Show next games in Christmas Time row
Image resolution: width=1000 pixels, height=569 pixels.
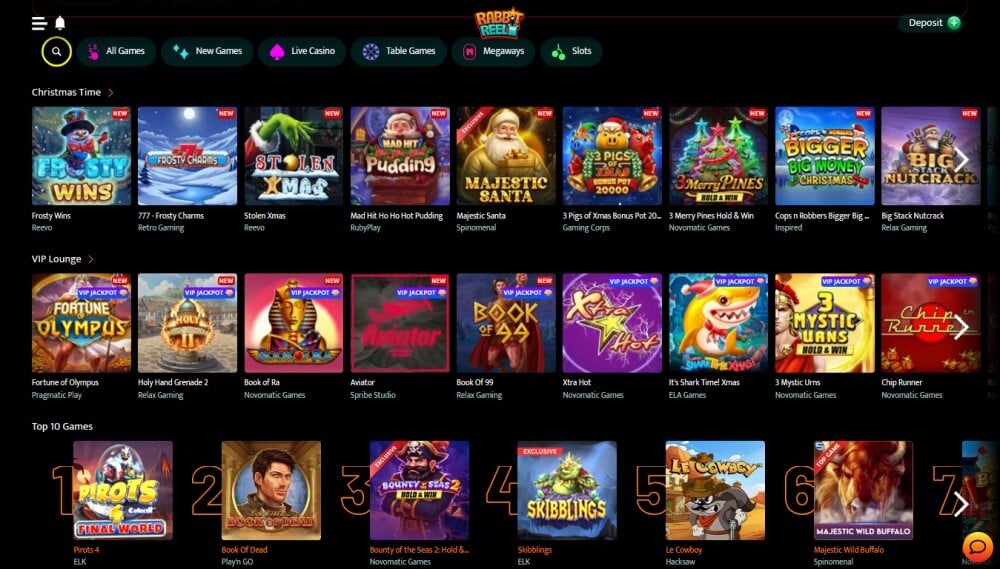[x=961, y=159]
